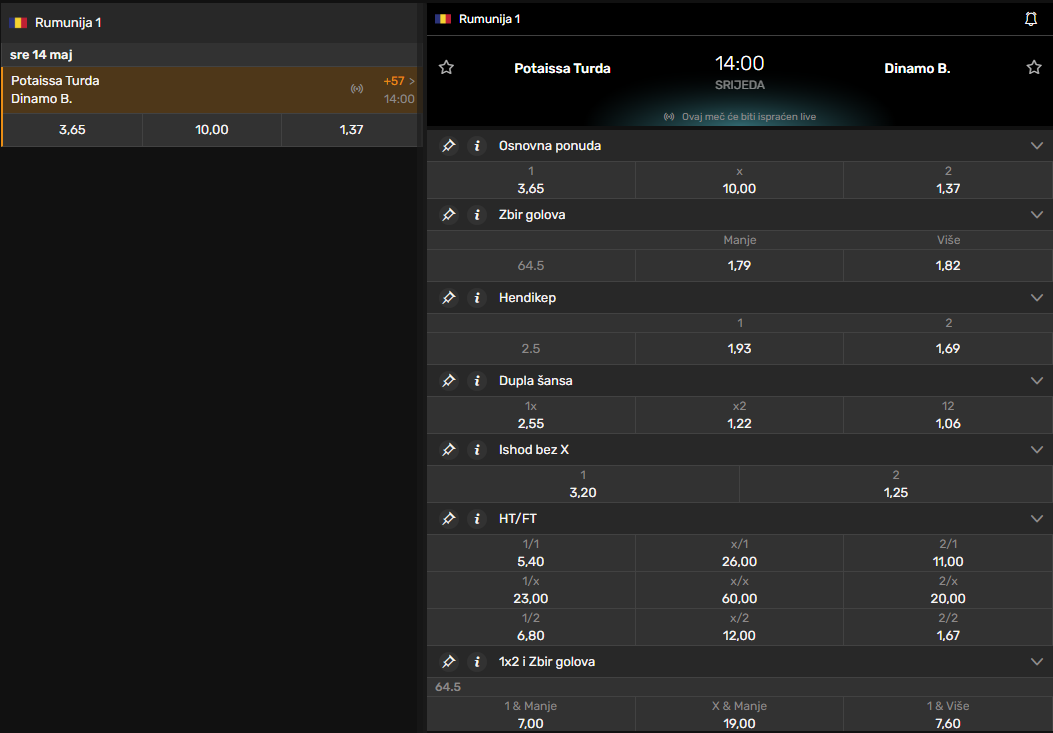This screenshot has width=1053, height=733.
Task: Open info for 1x2 i Zbir golova
Action: click(x=477, y=662)
